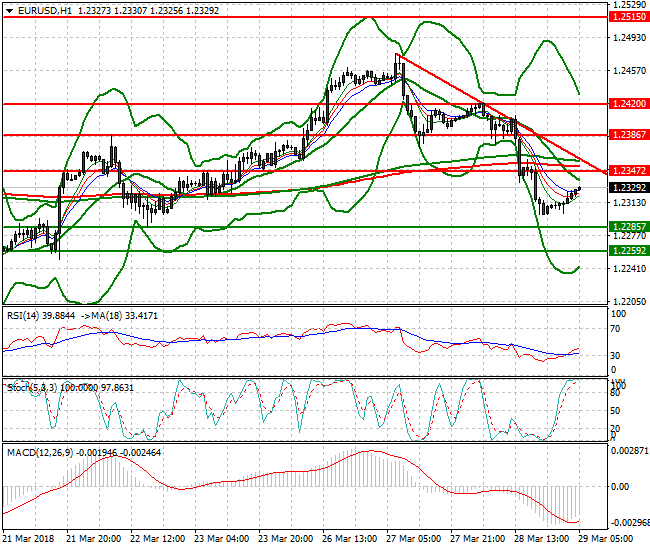Click the 1.22050 price scale value
The width and height of the screenshot is (650, 550).
[x=629, y=301]
